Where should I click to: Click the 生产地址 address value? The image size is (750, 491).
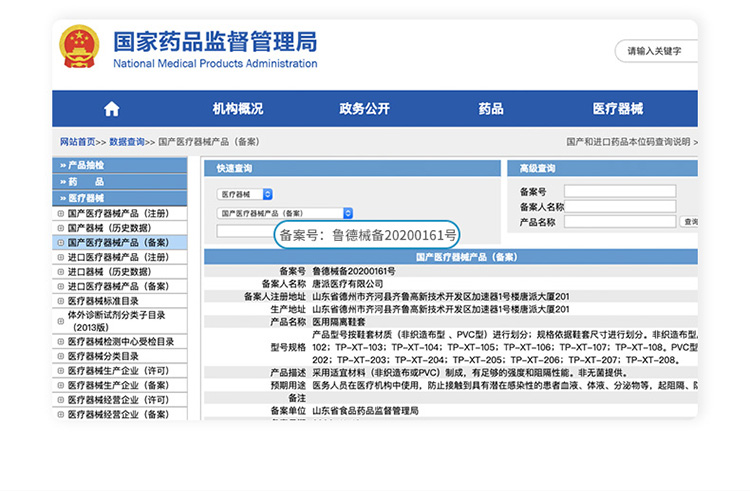(x=441, y=309)
